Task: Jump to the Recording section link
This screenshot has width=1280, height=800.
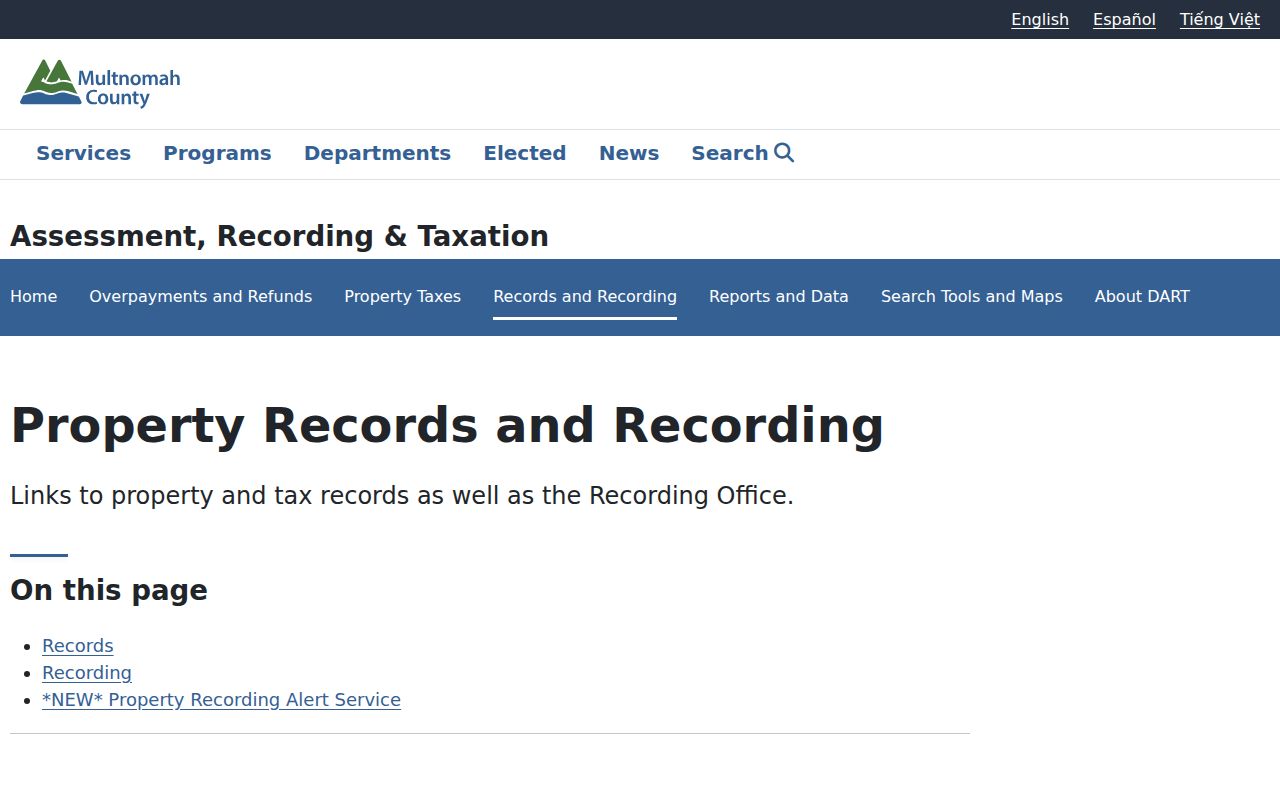Action: point(87,673)
